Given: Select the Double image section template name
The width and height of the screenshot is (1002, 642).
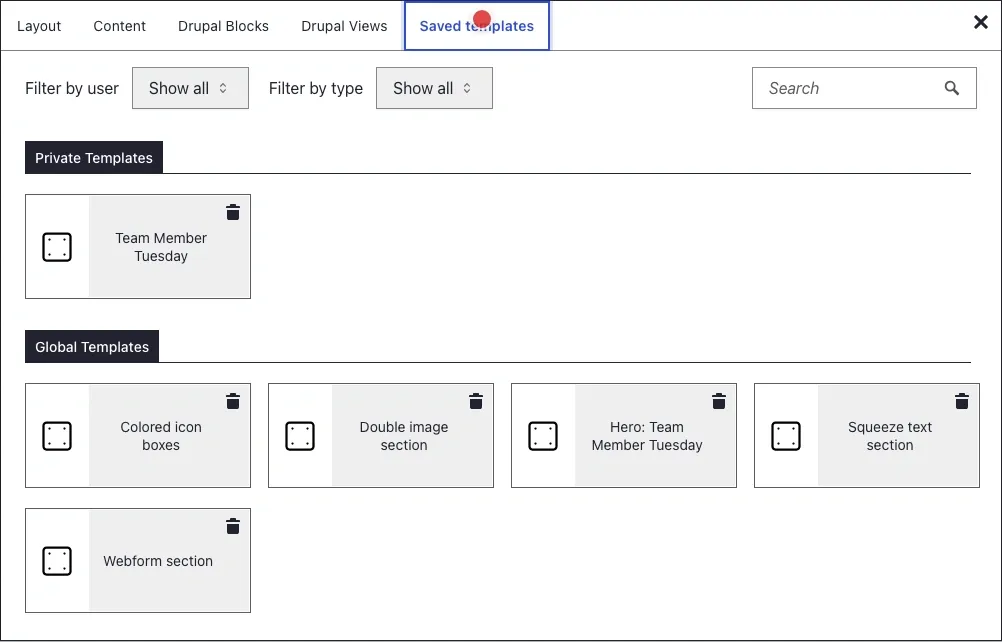Looking at the screenshot, I should tap(404, 436).
